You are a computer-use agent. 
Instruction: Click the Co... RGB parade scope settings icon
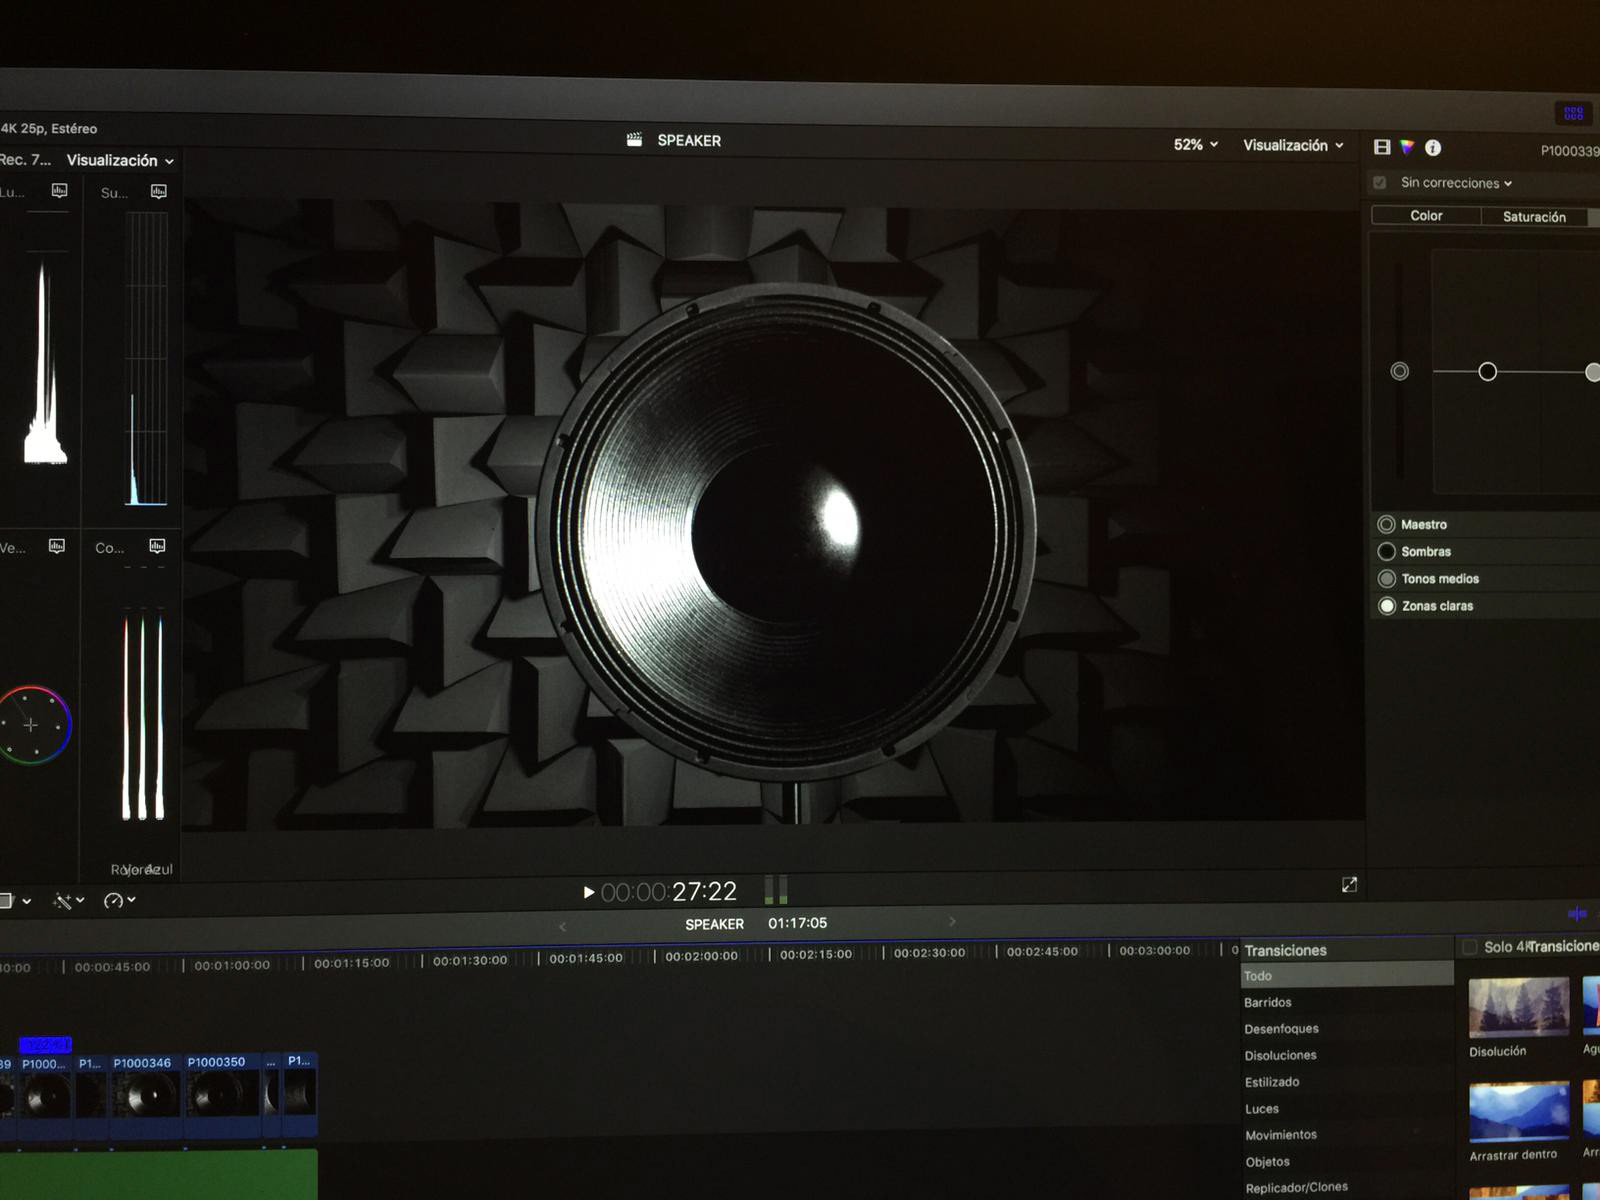(x=157, y=546)
